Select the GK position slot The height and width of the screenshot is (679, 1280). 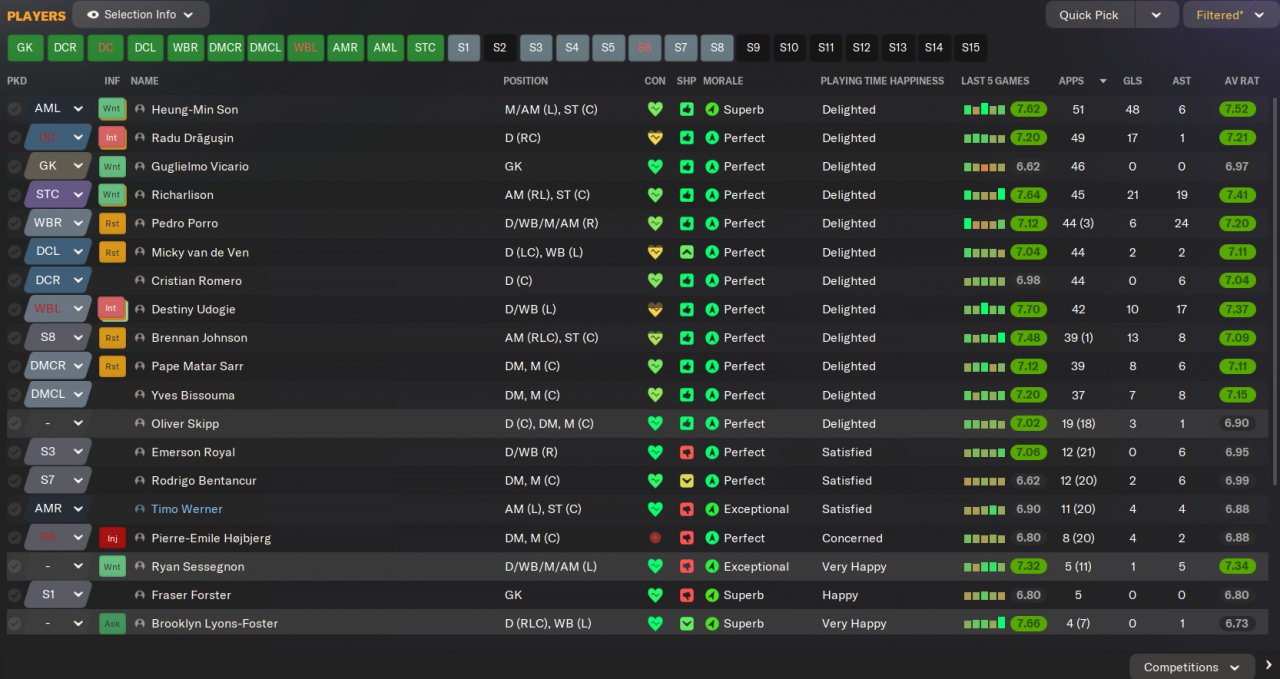[x=26, y=48]
